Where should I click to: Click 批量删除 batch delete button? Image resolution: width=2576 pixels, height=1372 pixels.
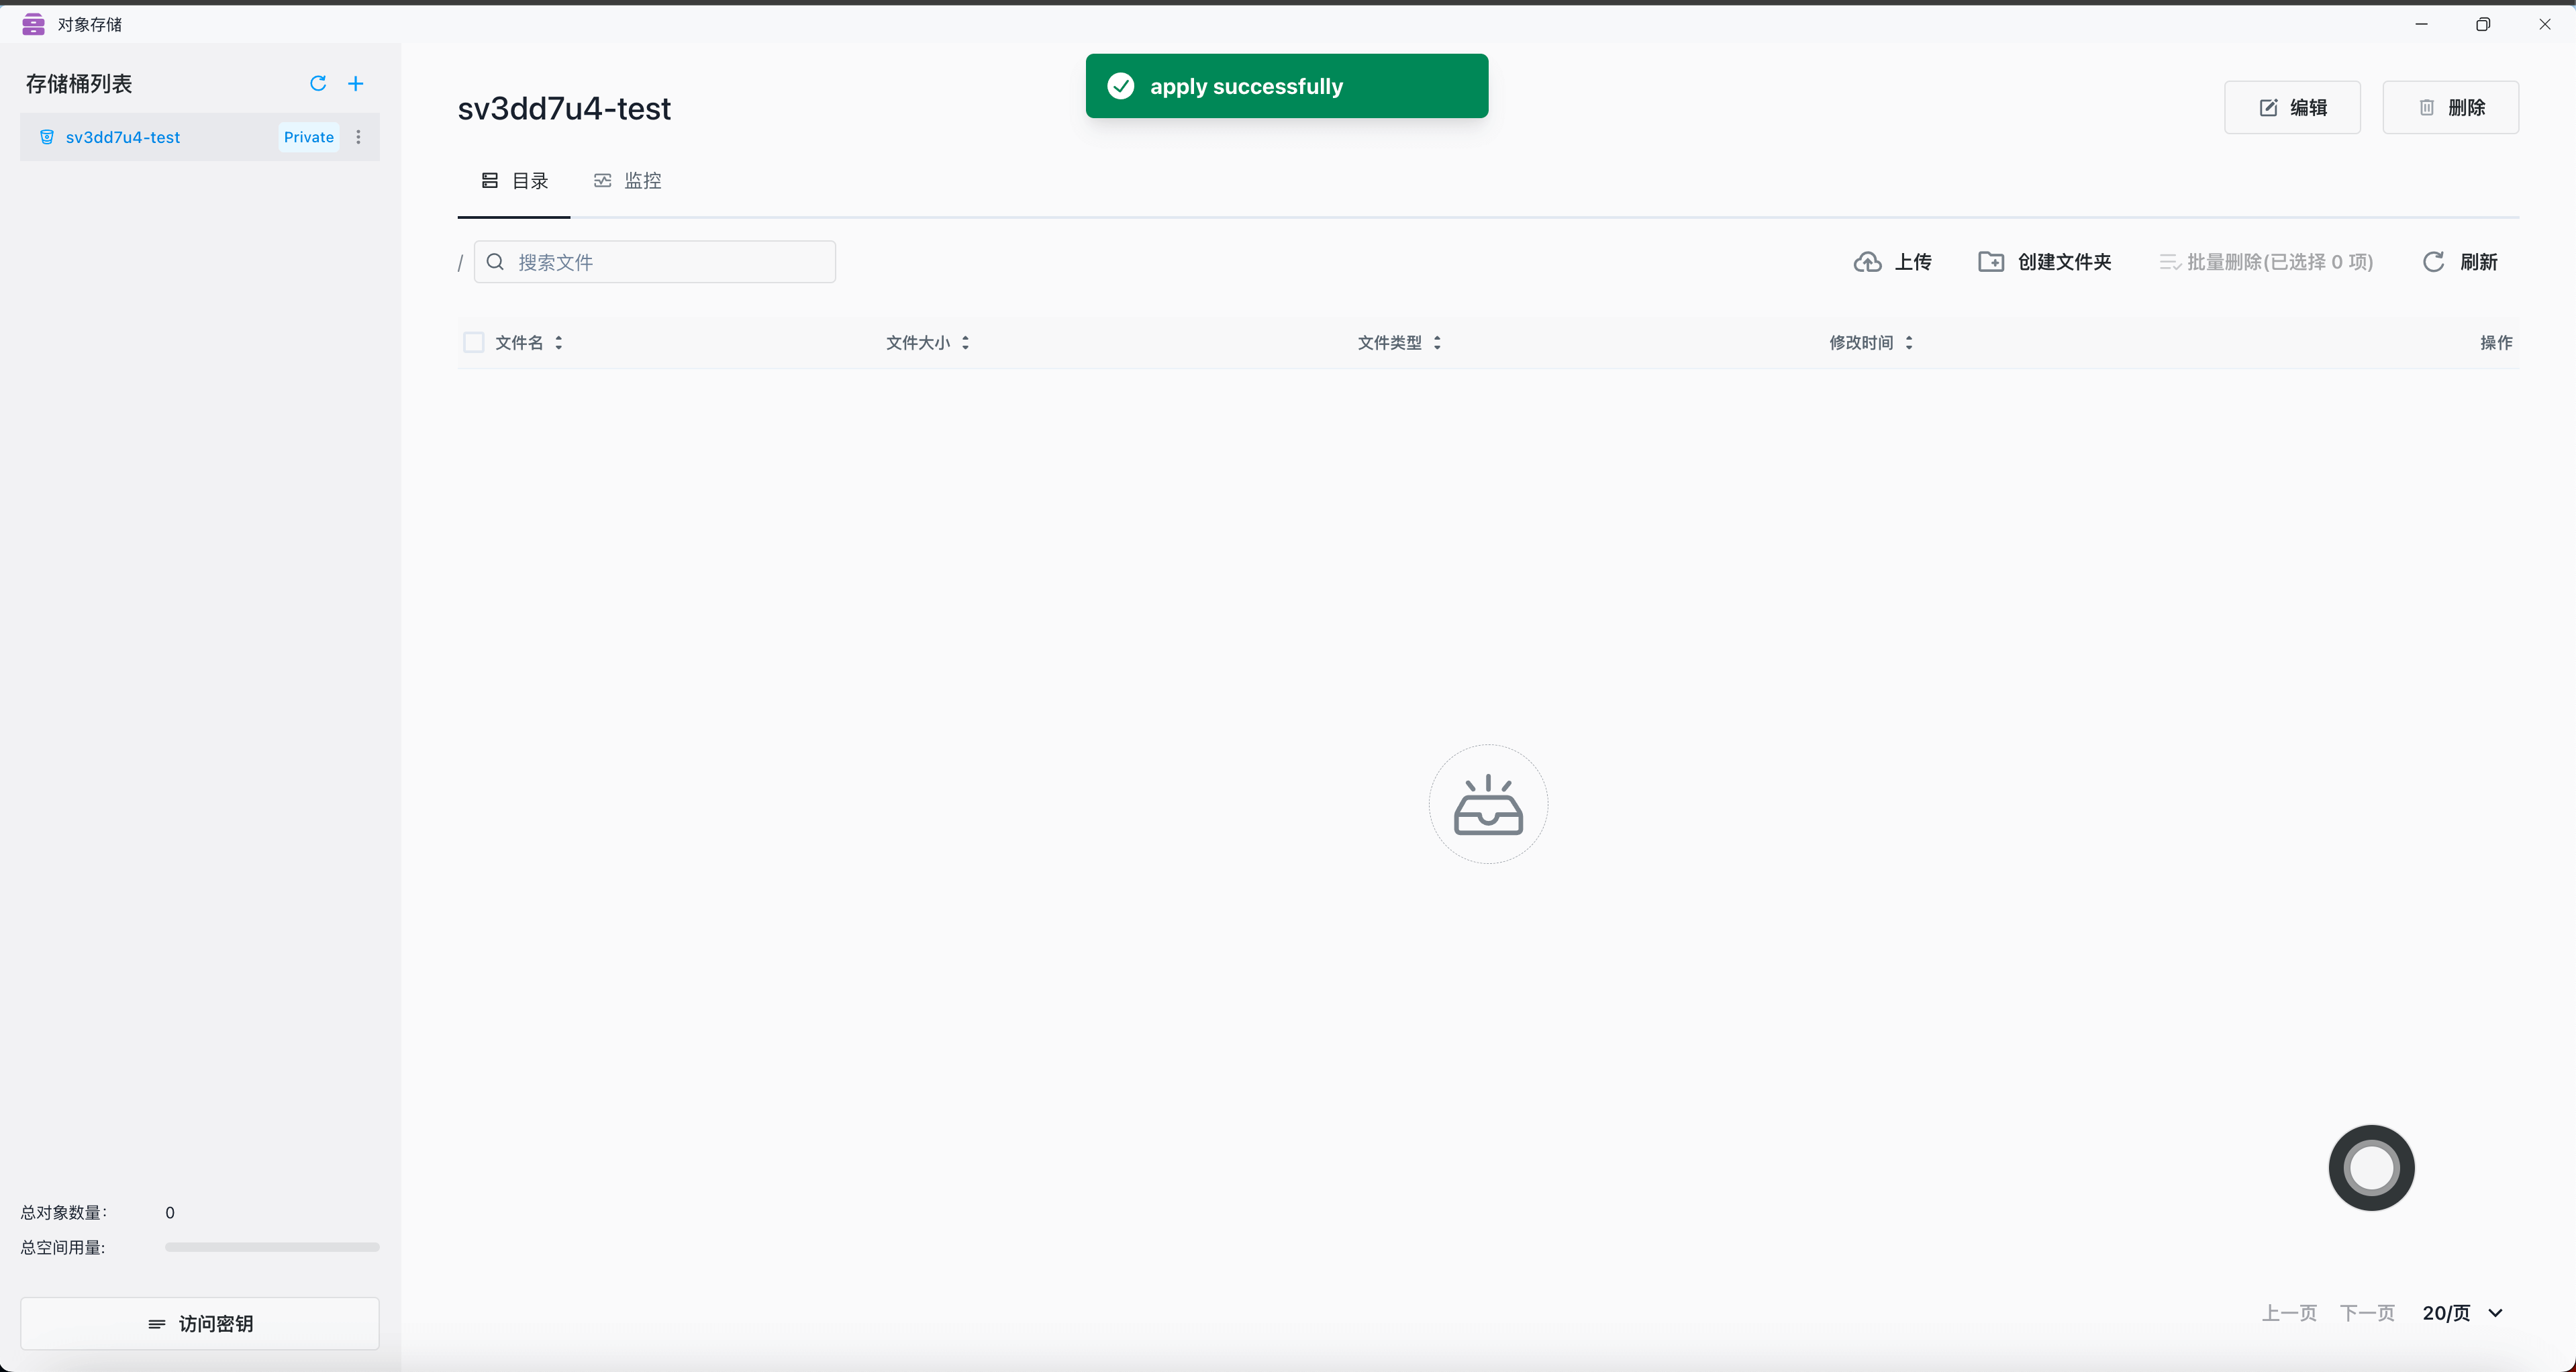2265,262
